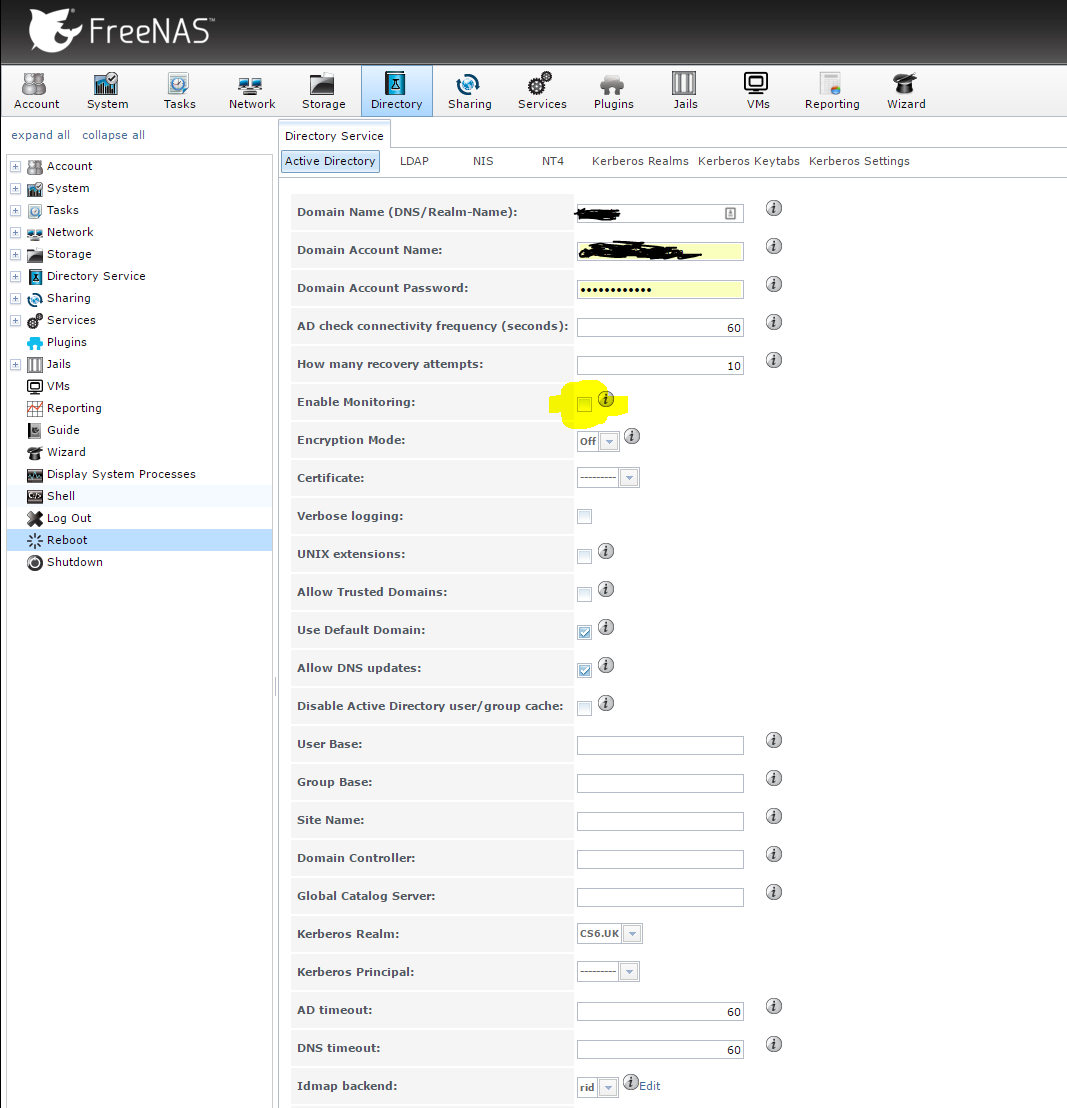Open the Certificate dropdown
Screen dimensions: 1067x1108
608,478
